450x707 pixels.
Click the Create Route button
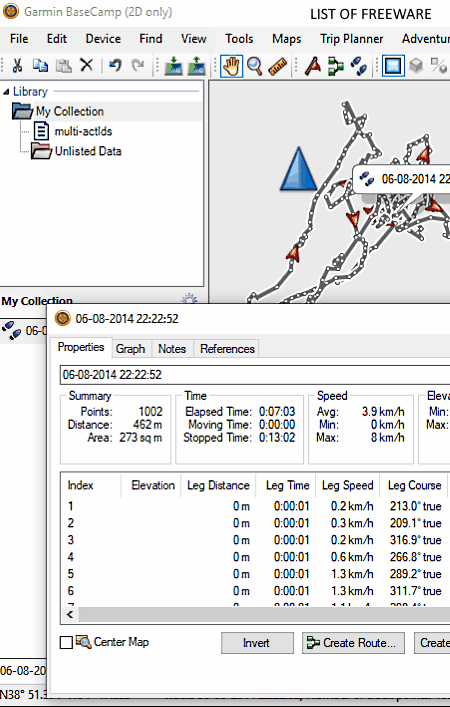(353, 643)
